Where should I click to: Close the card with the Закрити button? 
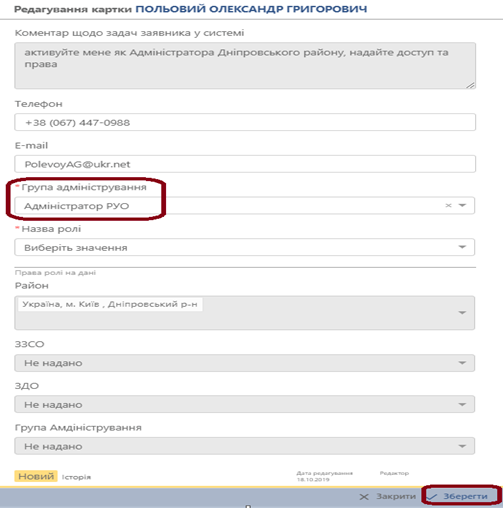tap(388, 496)
